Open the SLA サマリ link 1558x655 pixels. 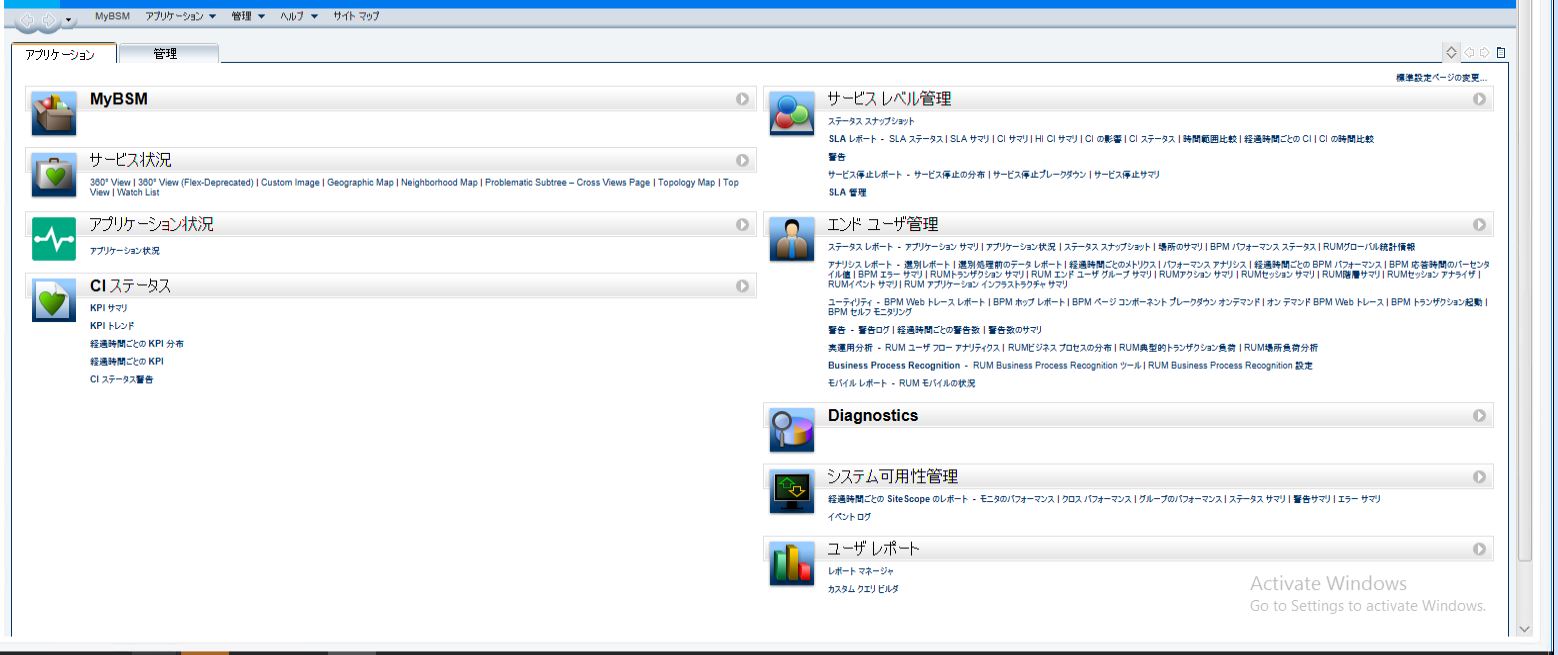[x=970, y=139]
